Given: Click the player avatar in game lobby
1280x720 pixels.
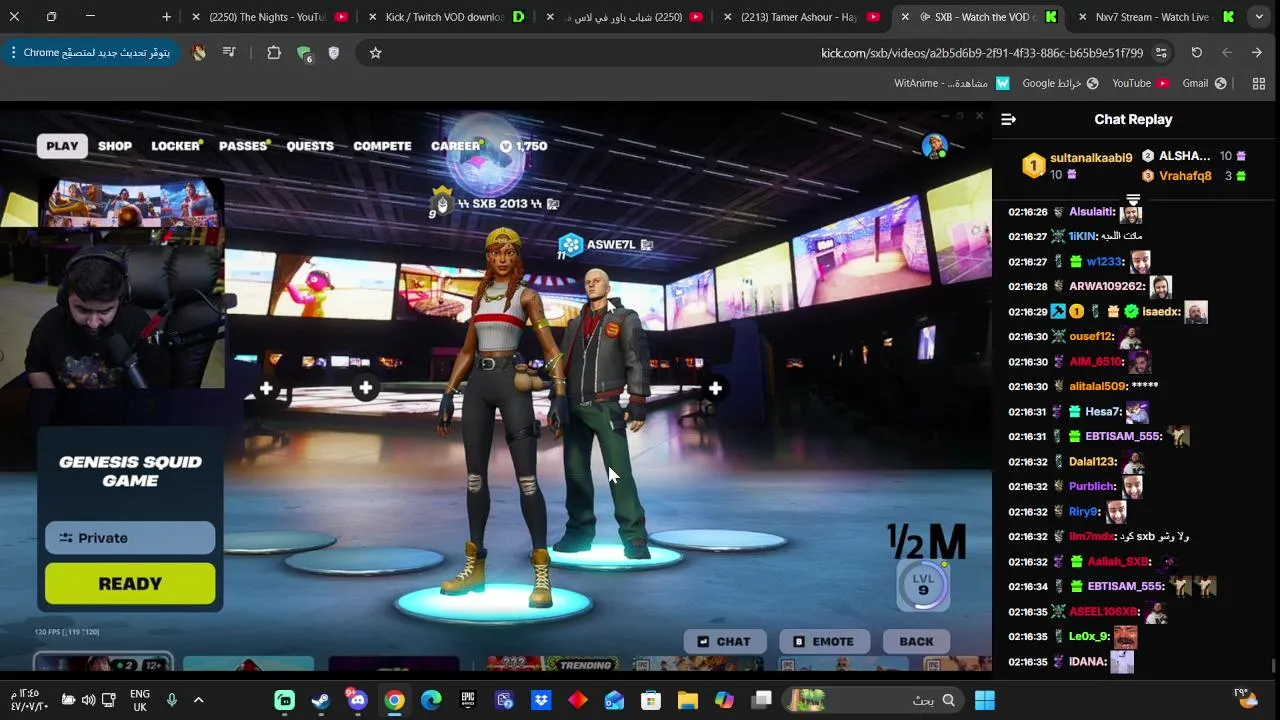Looking at the screenshot, I should pyautogui.click(x=935, y=147).
